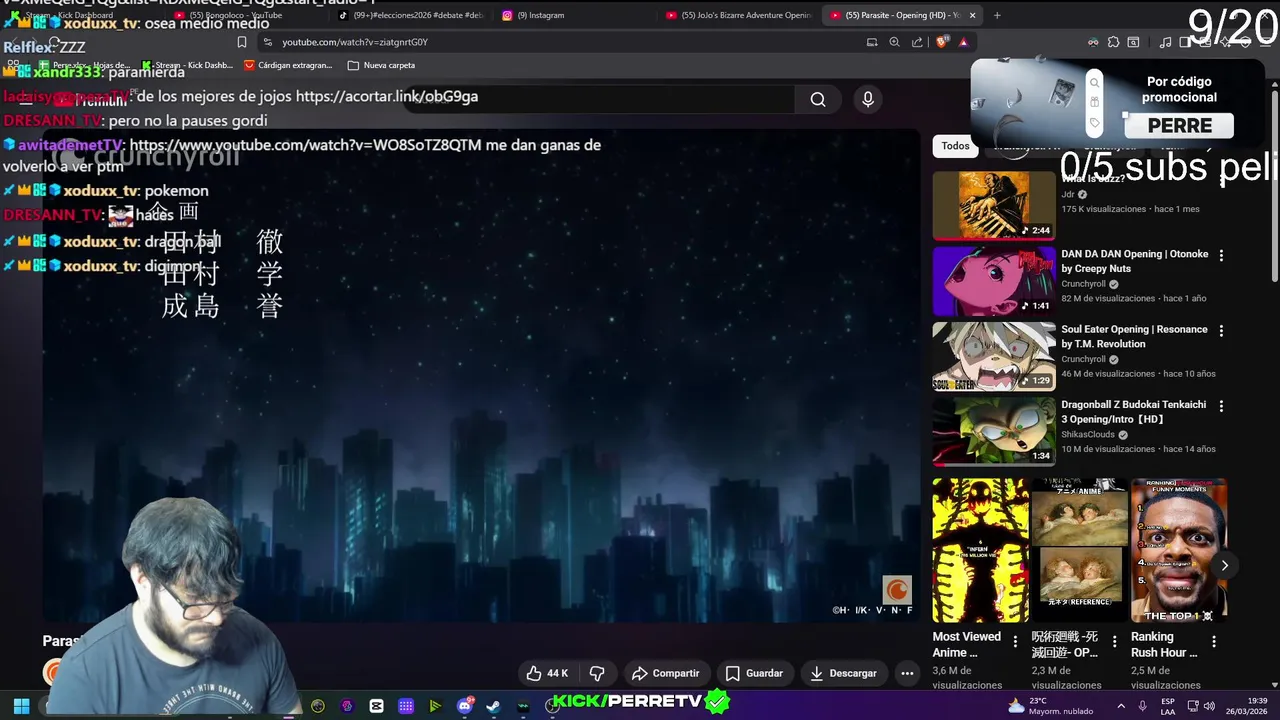
Task: Switch to Bongoloco YouTube tab
Action: pyautogui.click(x=236, y=15)
